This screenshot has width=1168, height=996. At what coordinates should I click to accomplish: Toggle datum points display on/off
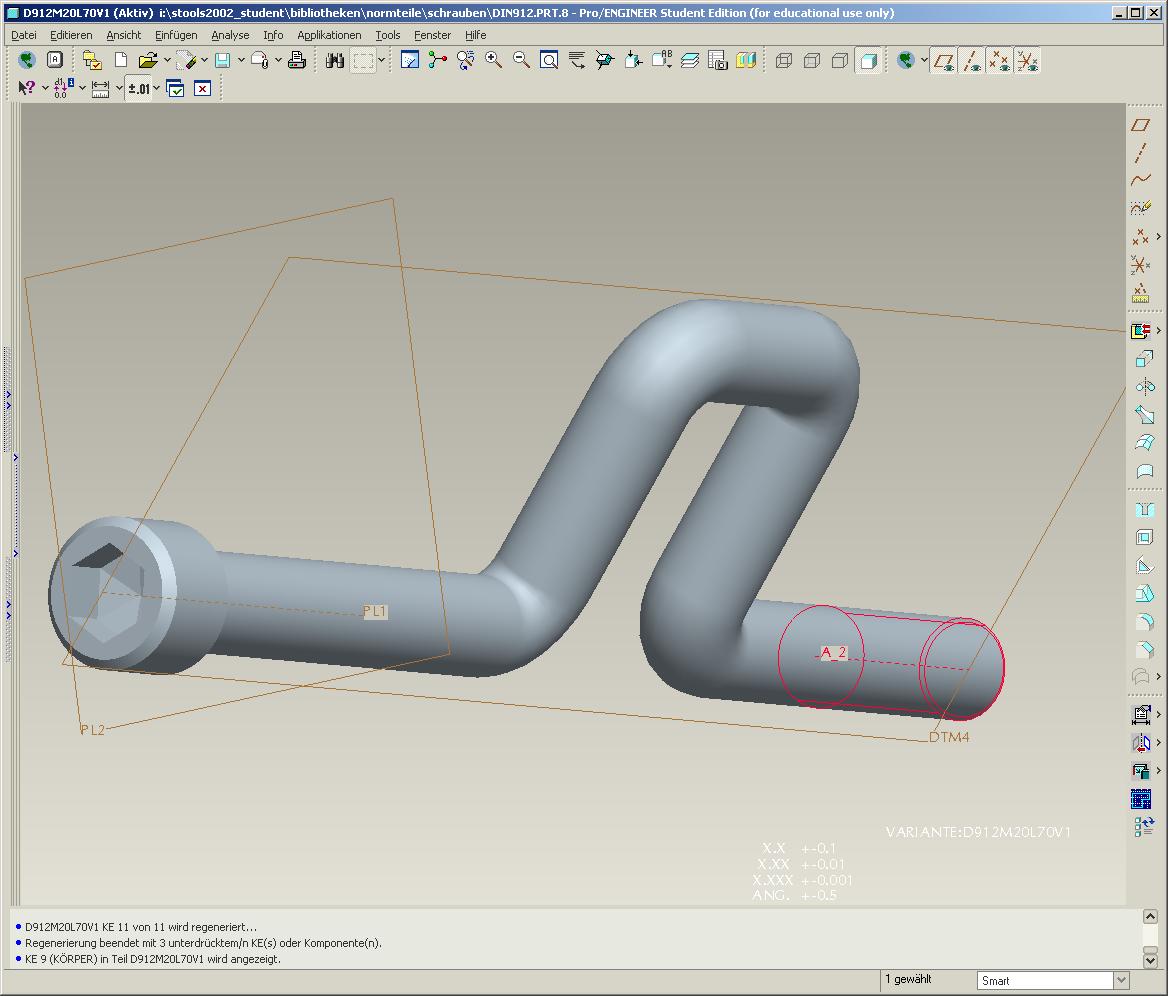coord(999,60)
